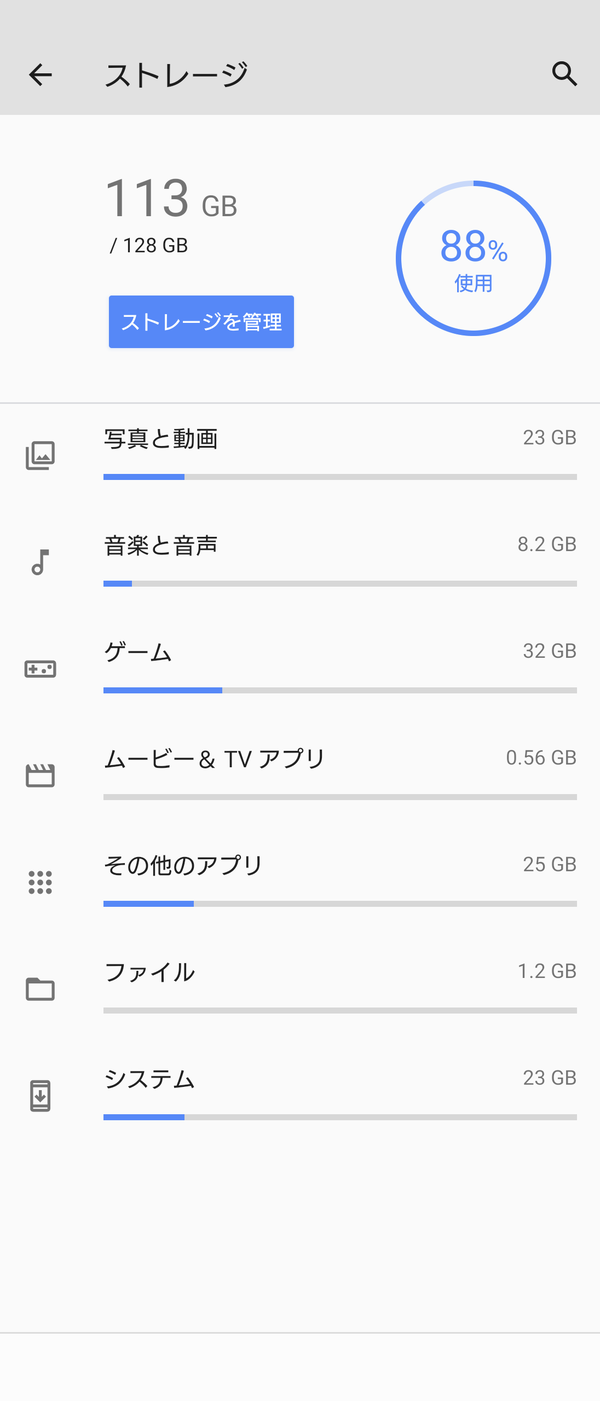
Task: Tap the system download phone icon
Action: (x=40, y=1096)
